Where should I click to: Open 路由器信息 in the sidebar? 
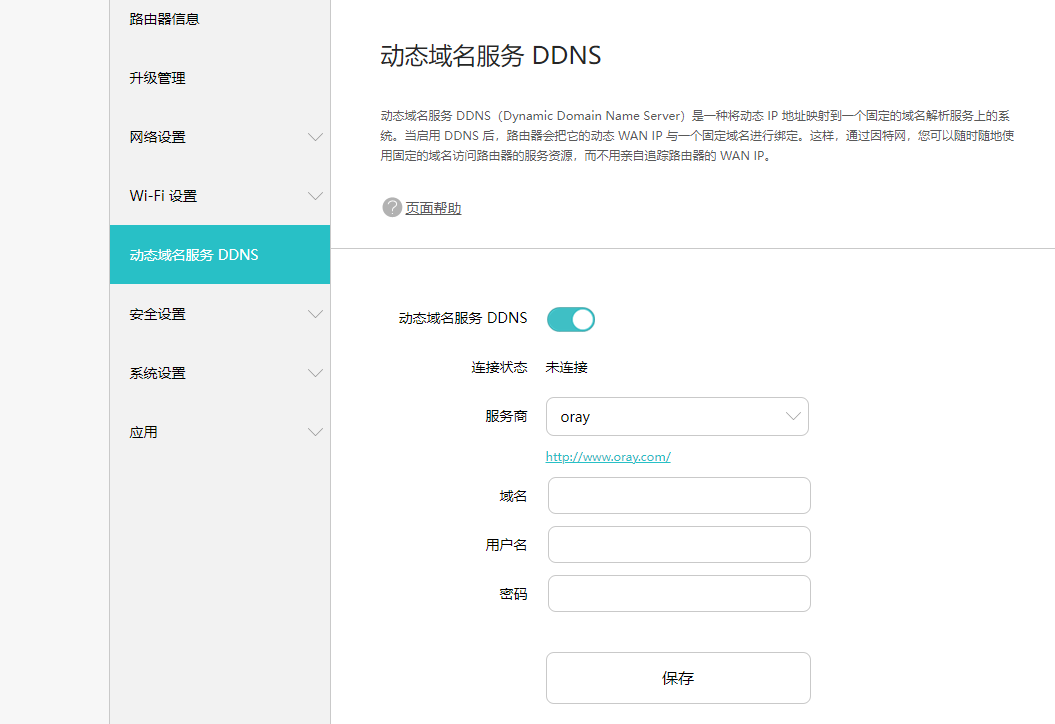coord(164,19)
